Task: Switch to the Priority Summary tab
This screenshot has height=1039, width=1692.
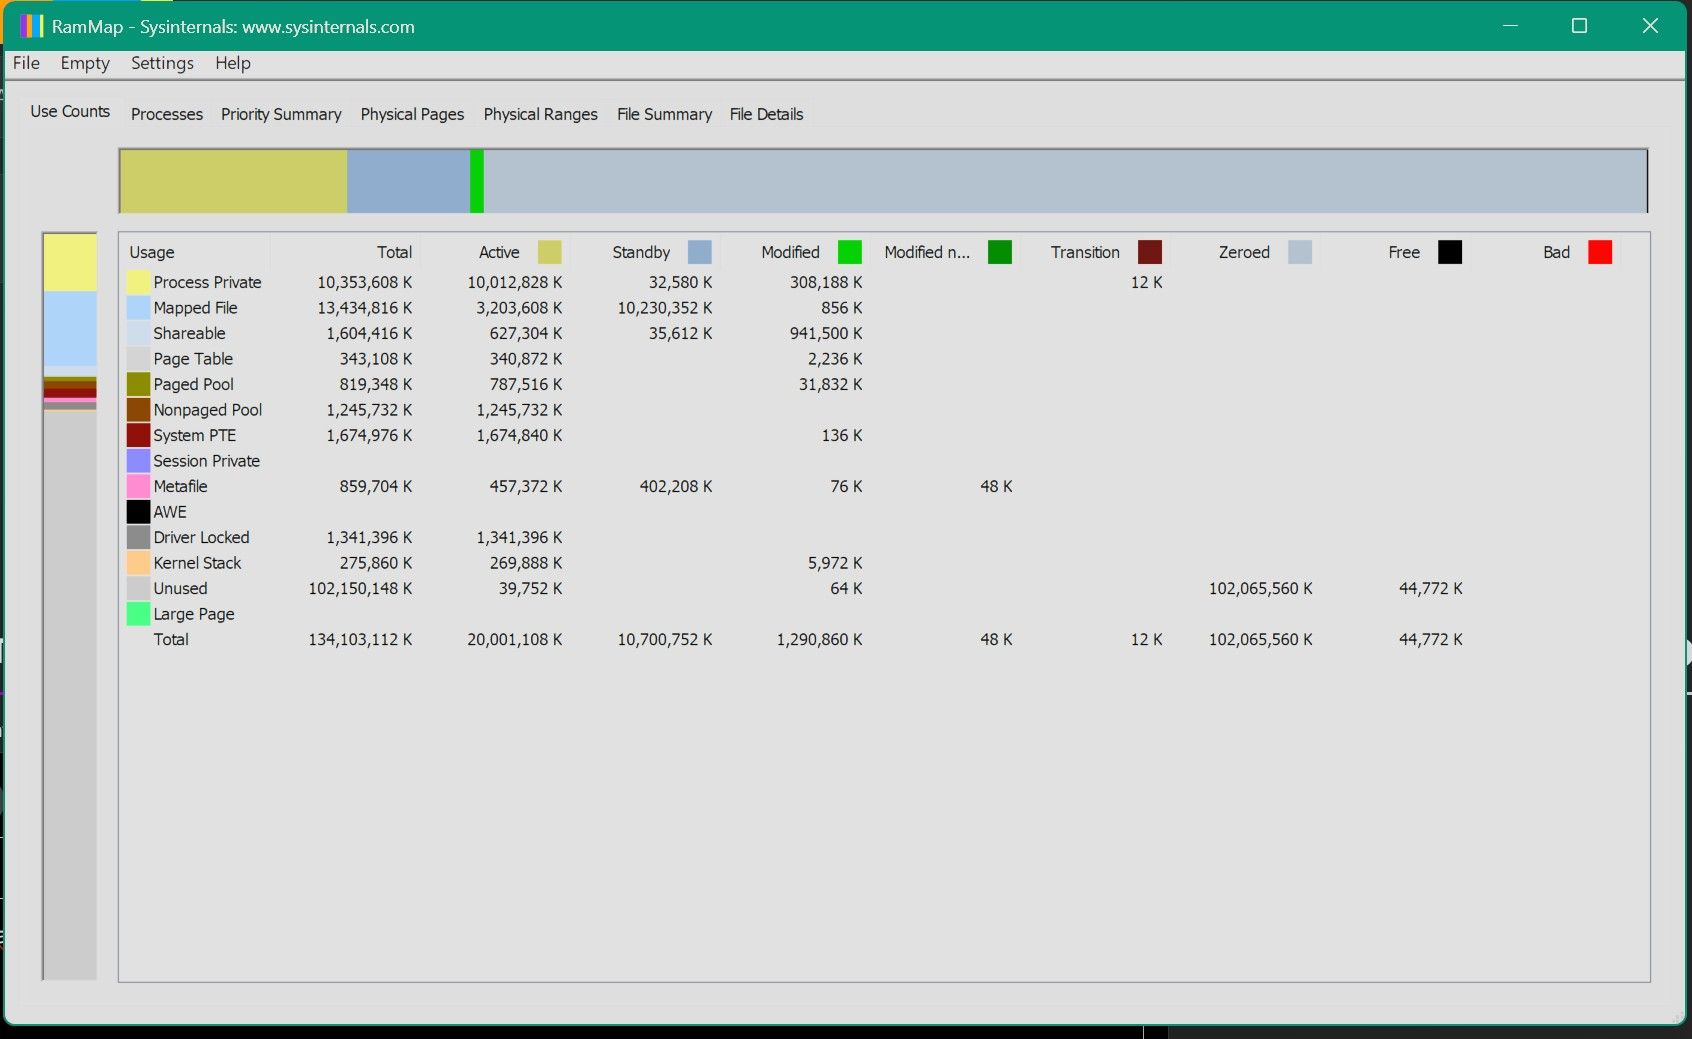Action: [281, 114]
